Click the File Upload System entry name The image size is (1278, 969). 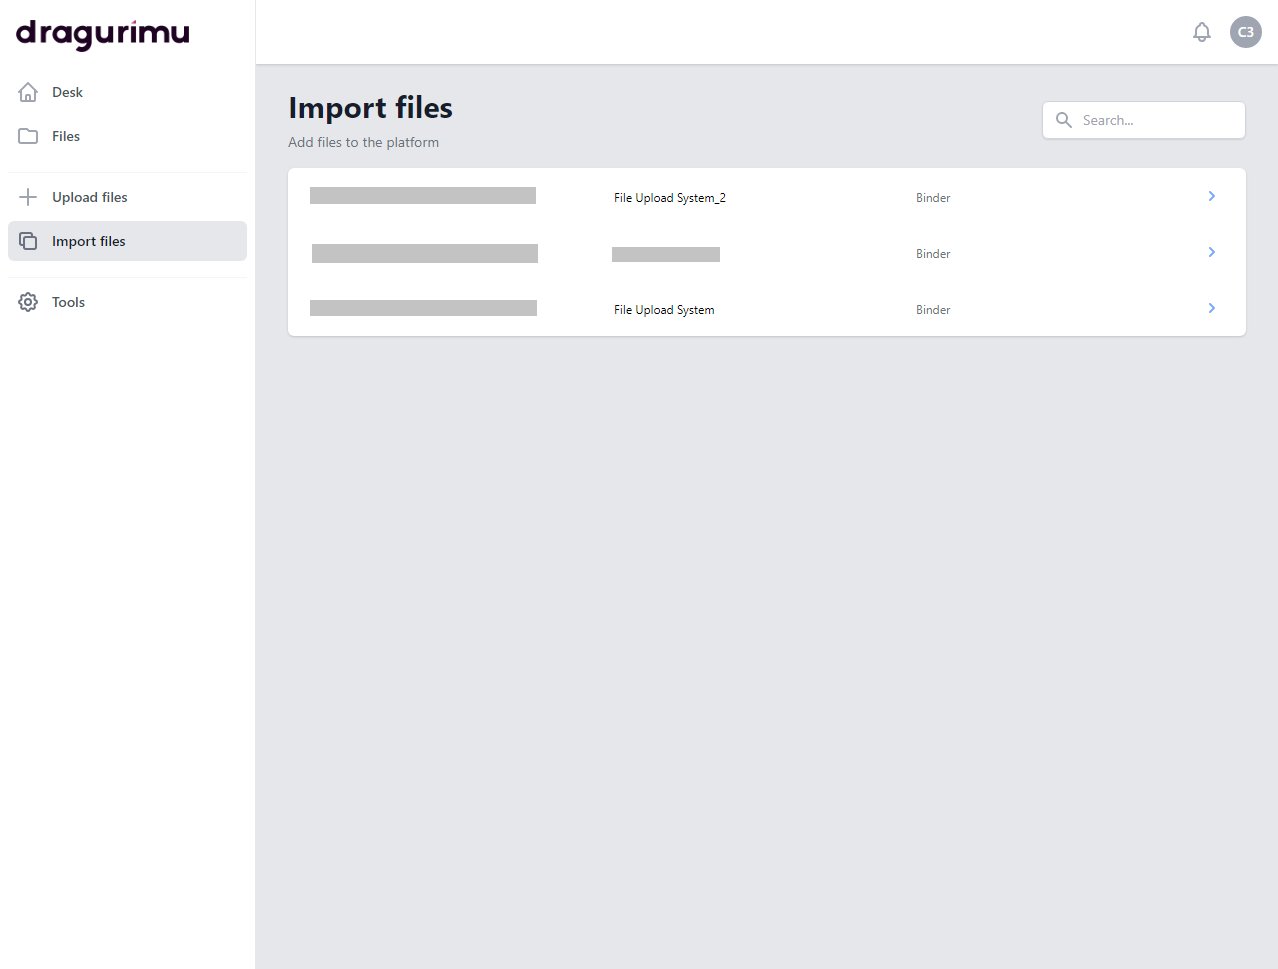(664, 310)
